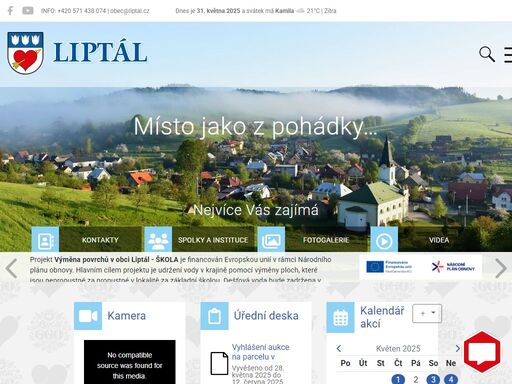Go to previous month in calendar
This screenshot has width=512, height=384.
pyautogui.click(x=339, y=349)
